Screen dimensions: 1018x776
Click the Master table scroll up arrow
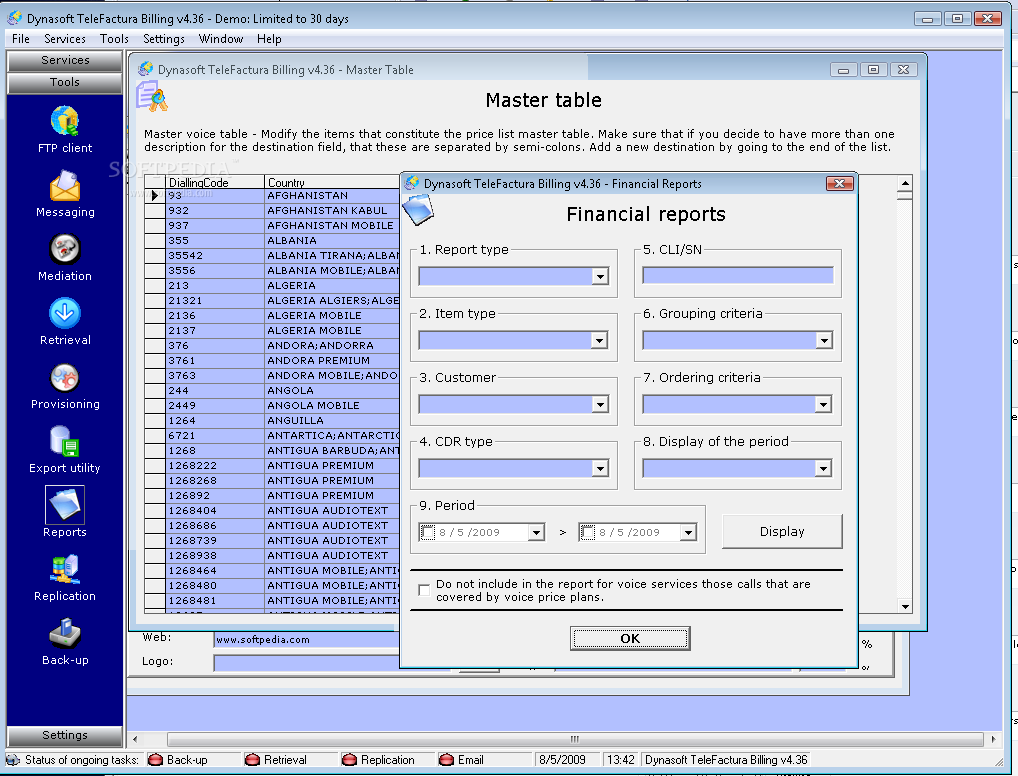click(905, 182)
